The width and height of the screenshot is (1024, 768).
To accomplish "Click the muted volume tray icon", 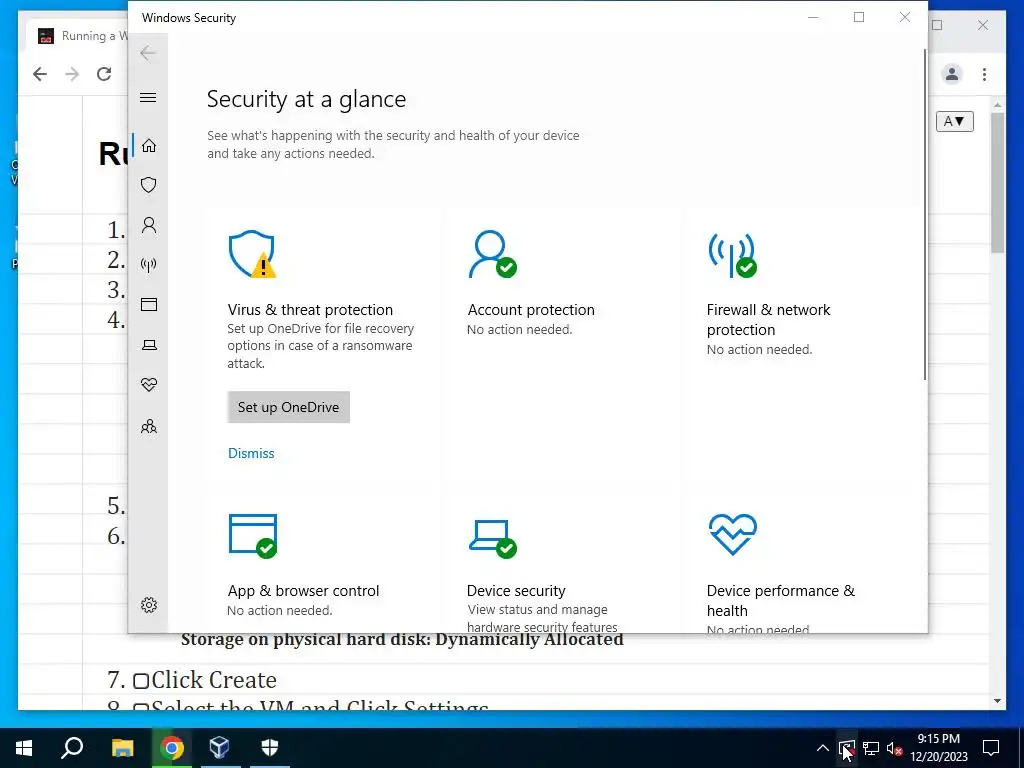I will (x=895, y=748).
